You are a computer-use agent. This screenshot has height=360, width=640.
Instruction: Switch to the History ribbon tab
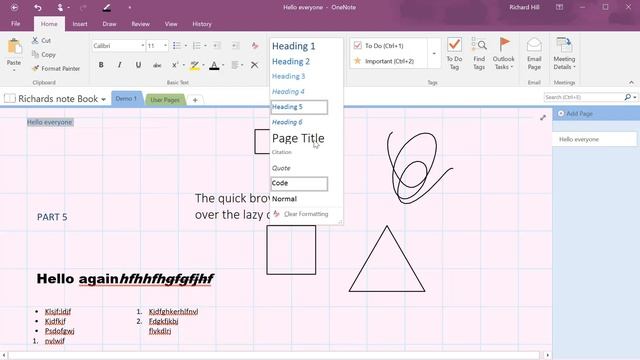coord(202,24)
